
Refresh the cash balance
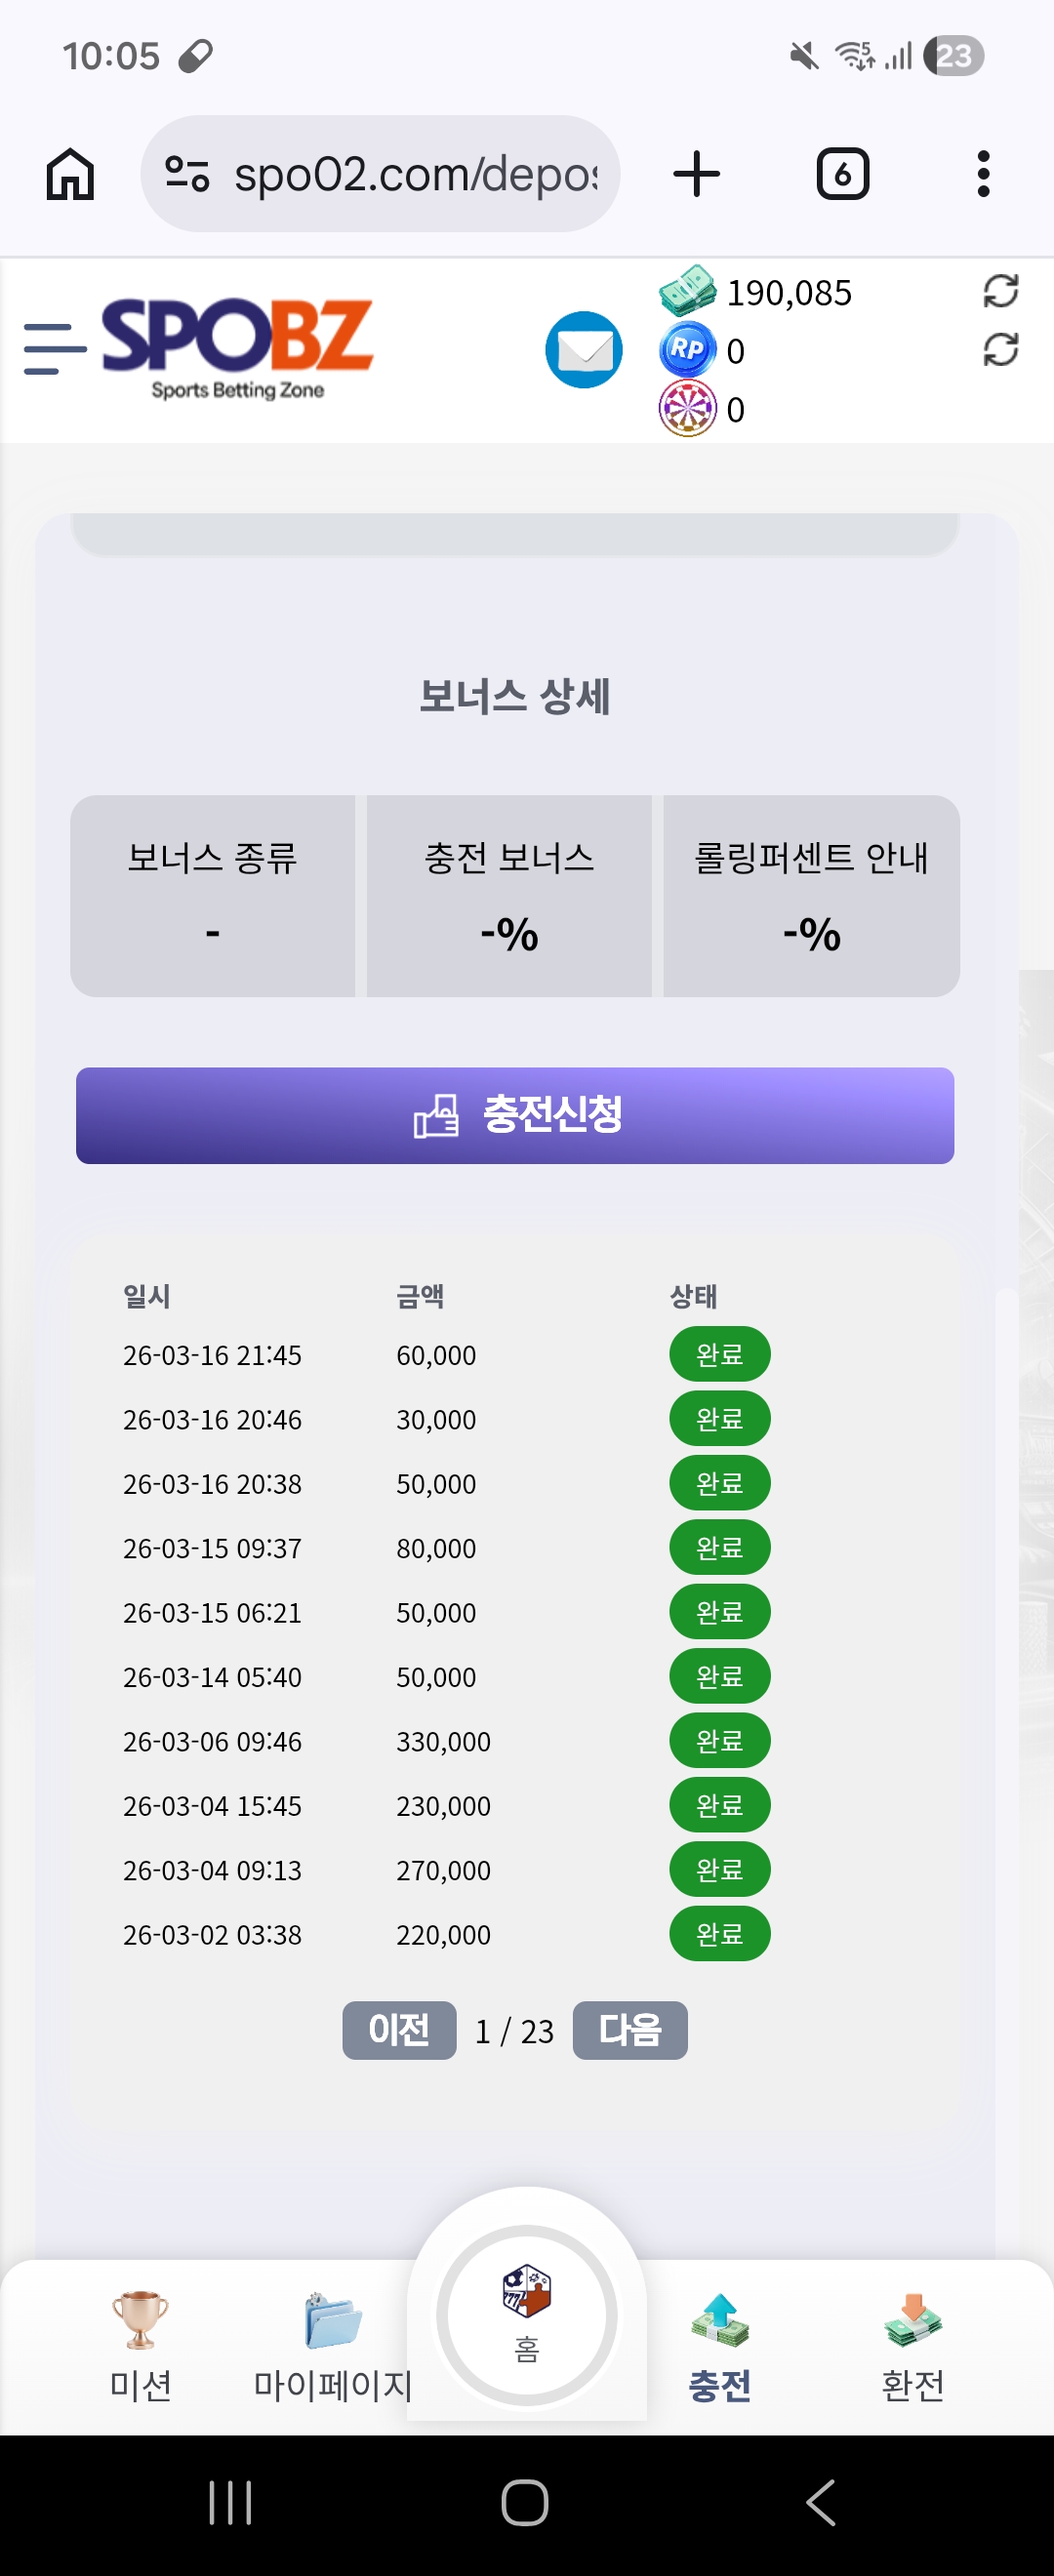tap(1000, 292)
